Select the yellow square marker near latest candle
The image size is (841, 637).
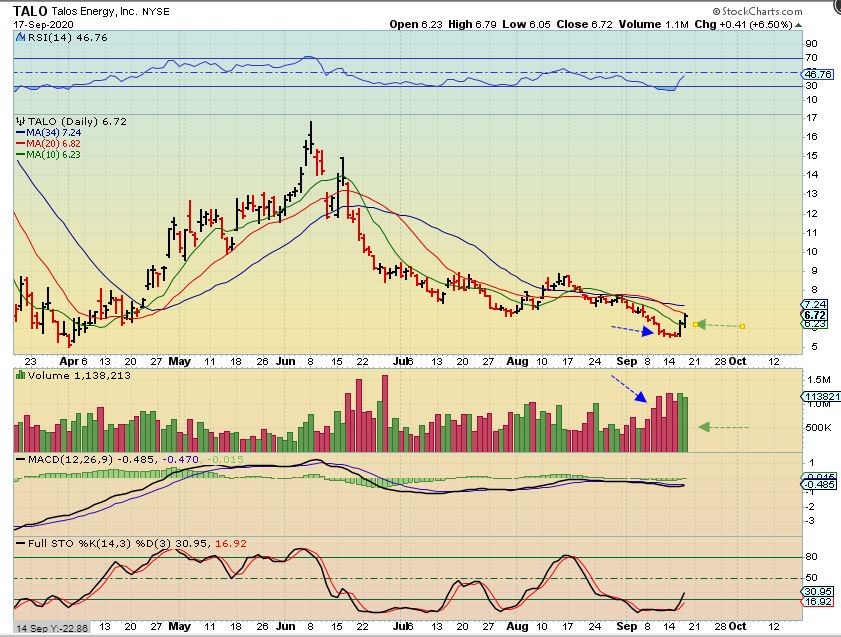[696, 324]
